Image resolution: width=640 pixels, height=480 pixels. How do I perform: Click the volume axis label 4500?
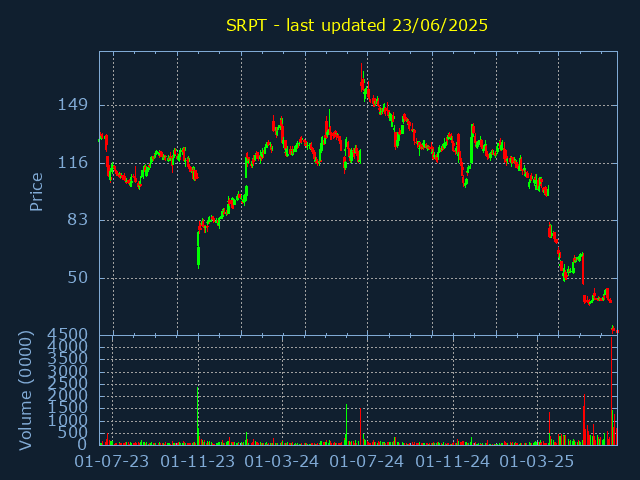point(67,335)
